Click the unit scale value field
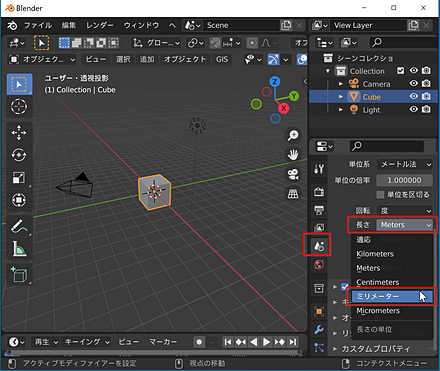Image resolution: width=440 pixels, height=371 pixels. click(405, 180)
